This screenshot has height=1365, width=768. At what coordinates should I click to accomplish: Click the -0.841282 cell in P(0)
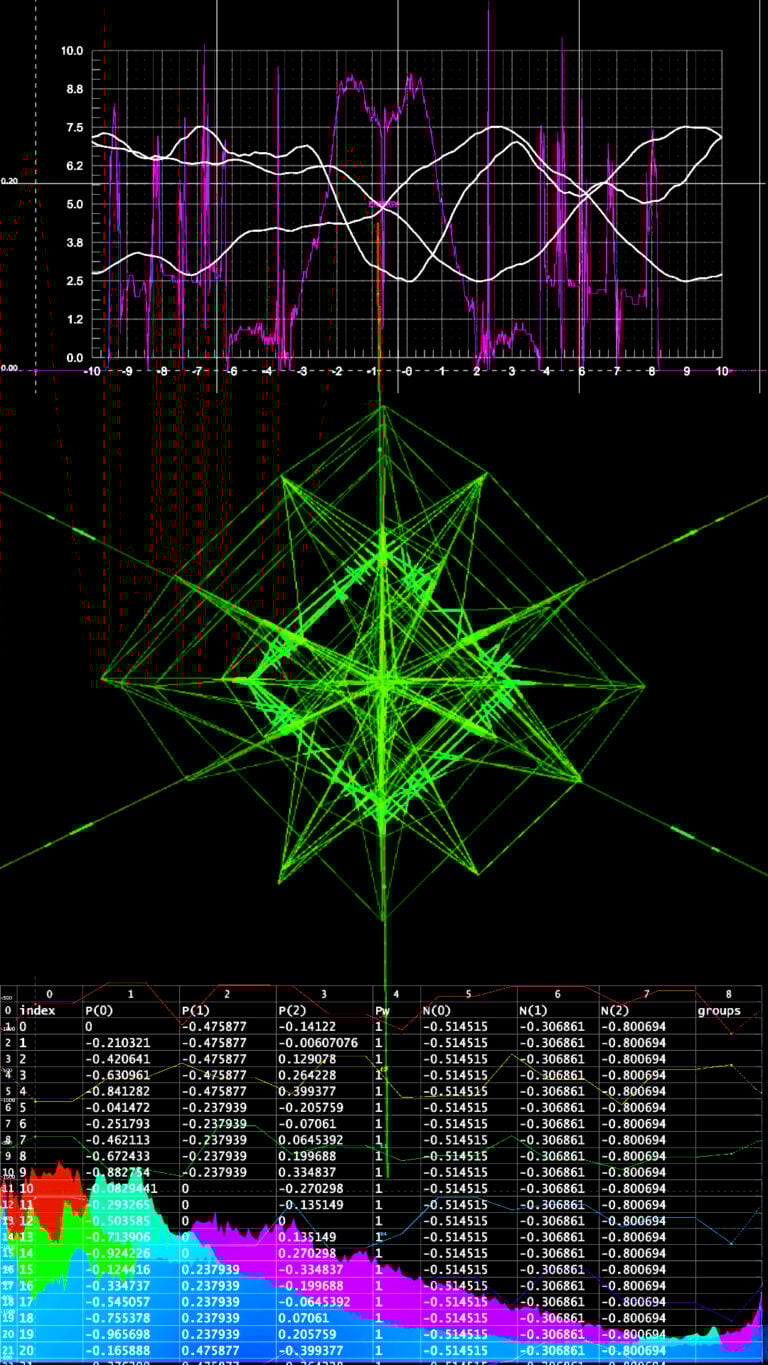[117, 1091]
